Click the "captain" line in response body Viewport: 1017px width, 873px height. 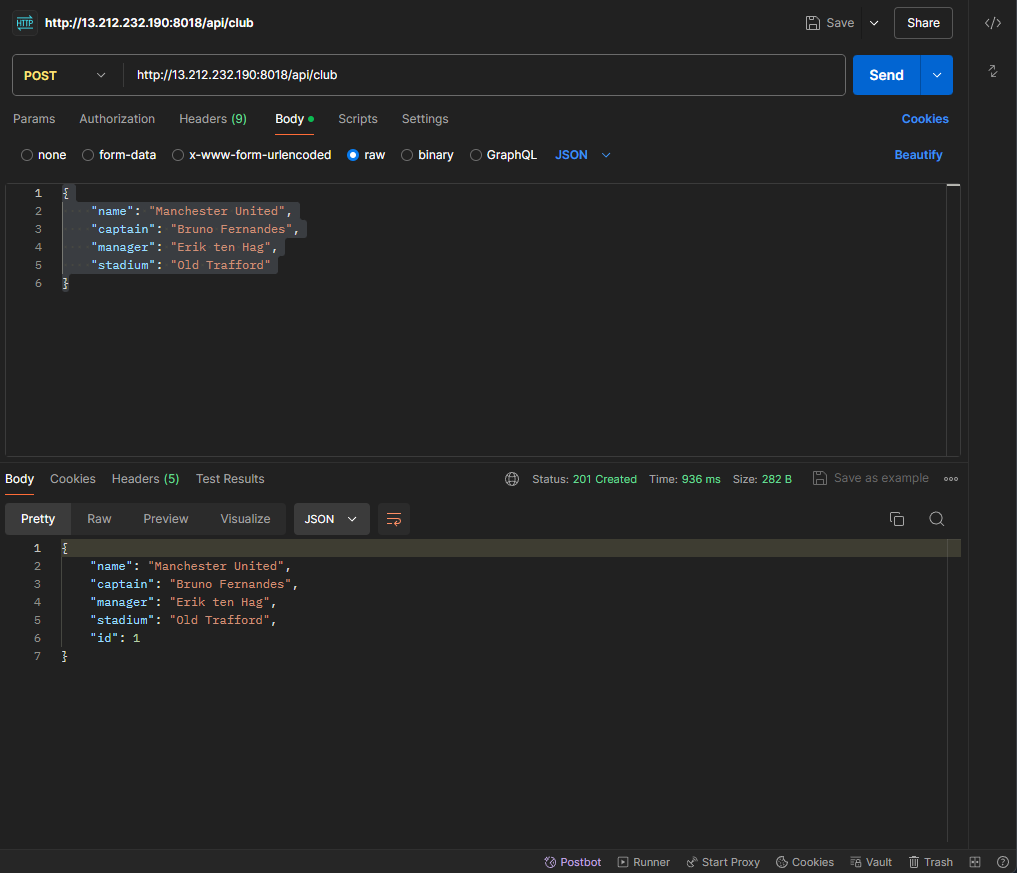(x=194, y=584)
